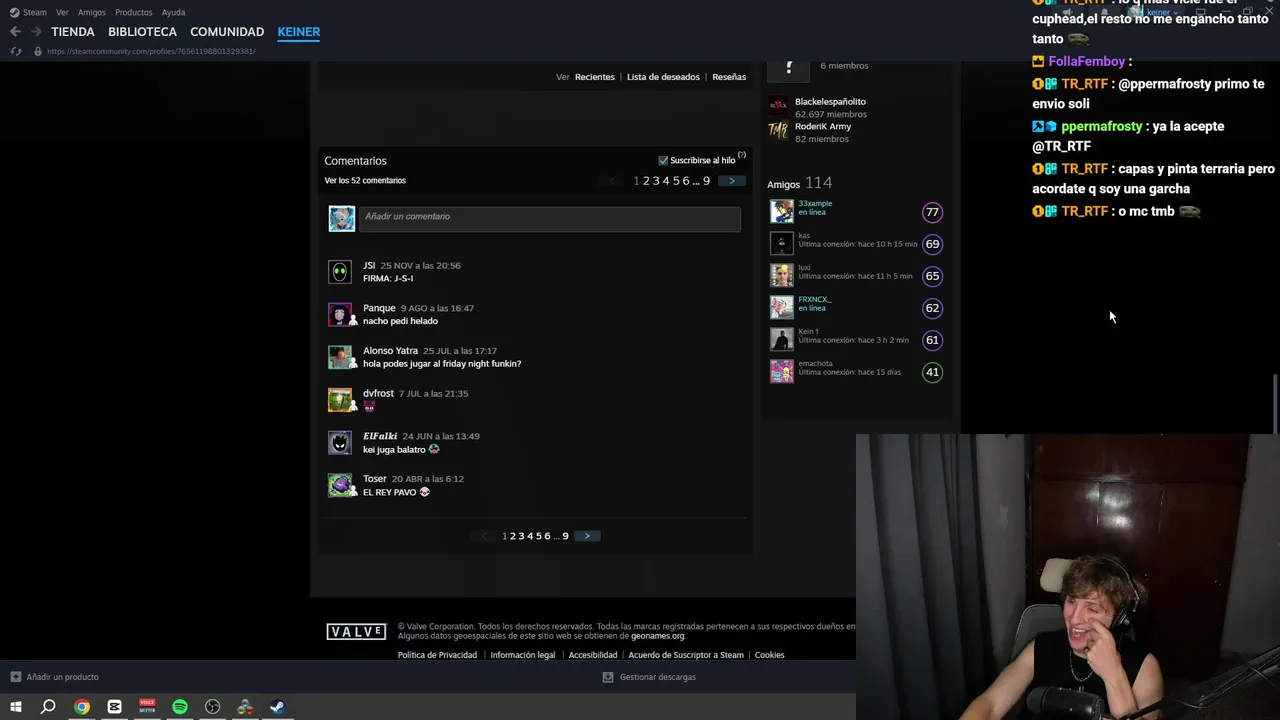Viewport: 1280px width, 720px height.
Task: Click level 77 badge of 33xample
Action: pos(932,212)
